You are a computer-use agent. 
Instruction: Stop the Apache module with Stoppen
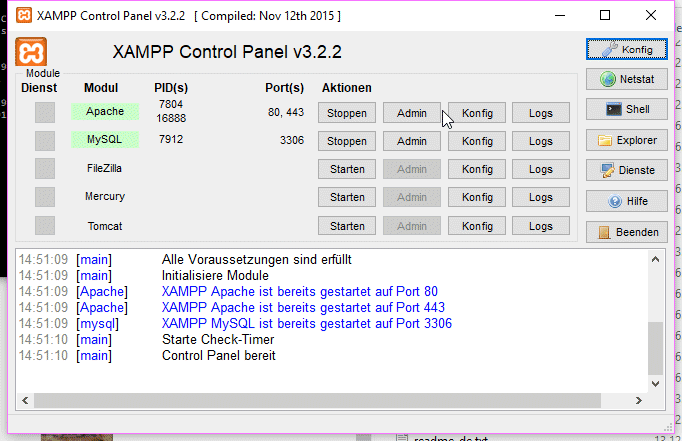347,113
